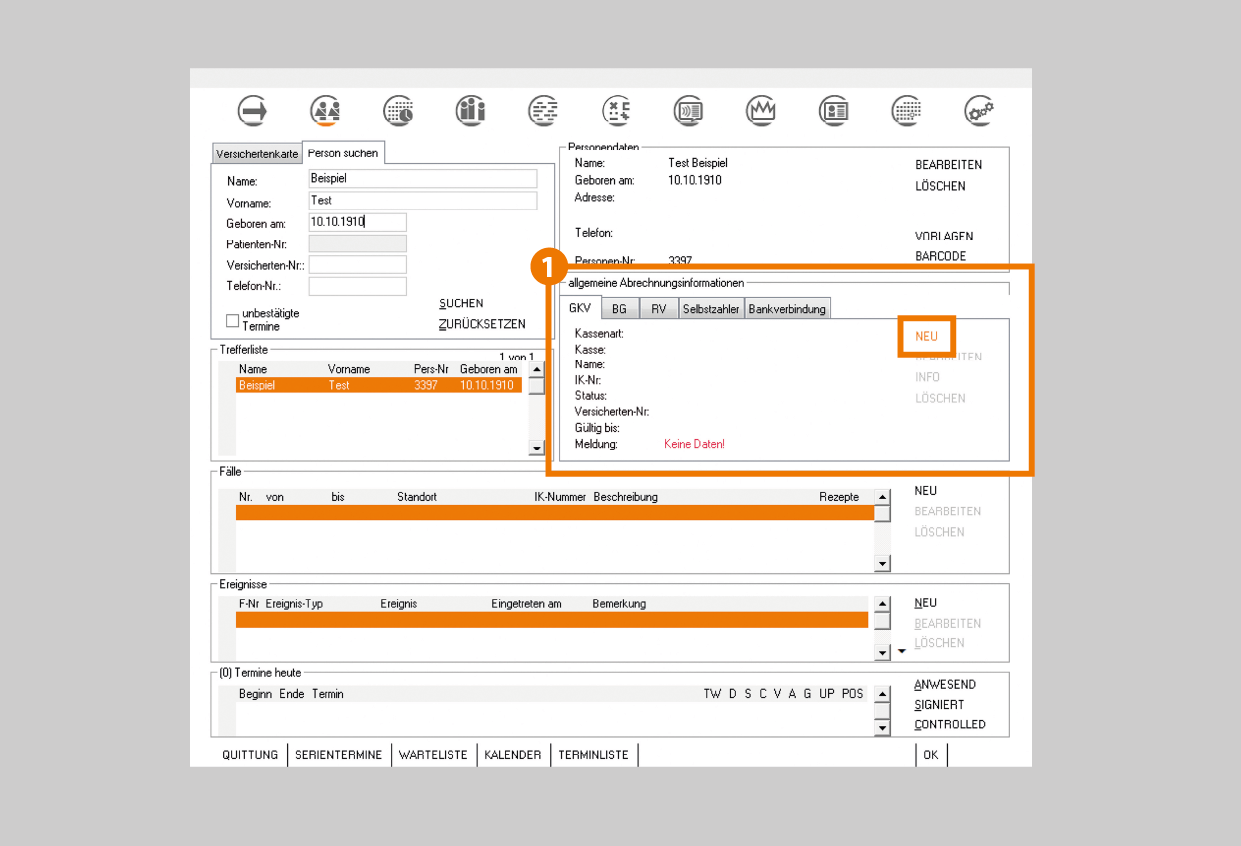The width and height of the screenshot is (1241, 846).
Task: Enable the unbestätigte Termine checkbox
Action: 232,321
